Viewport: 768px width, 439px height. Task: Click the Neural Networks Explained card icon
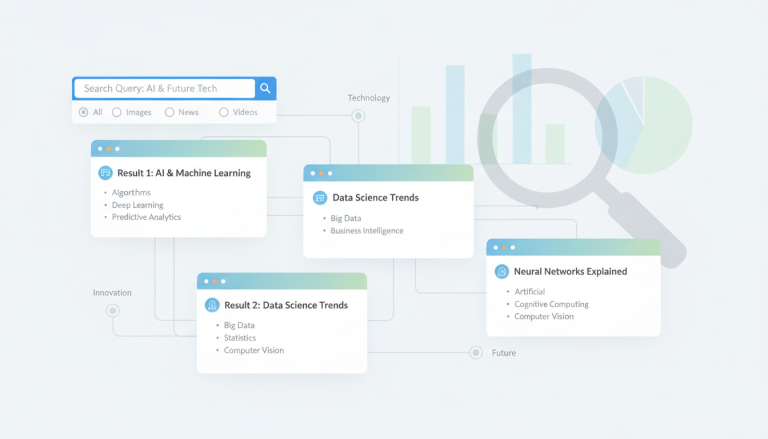tap(502, 271)
